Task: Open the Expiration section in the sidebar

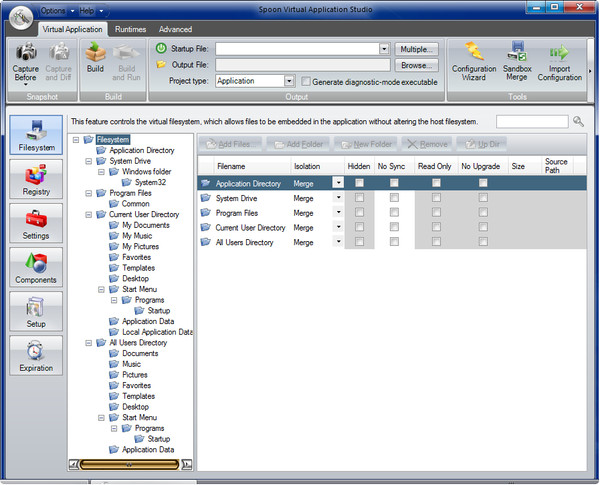Action: pos(36,355)
